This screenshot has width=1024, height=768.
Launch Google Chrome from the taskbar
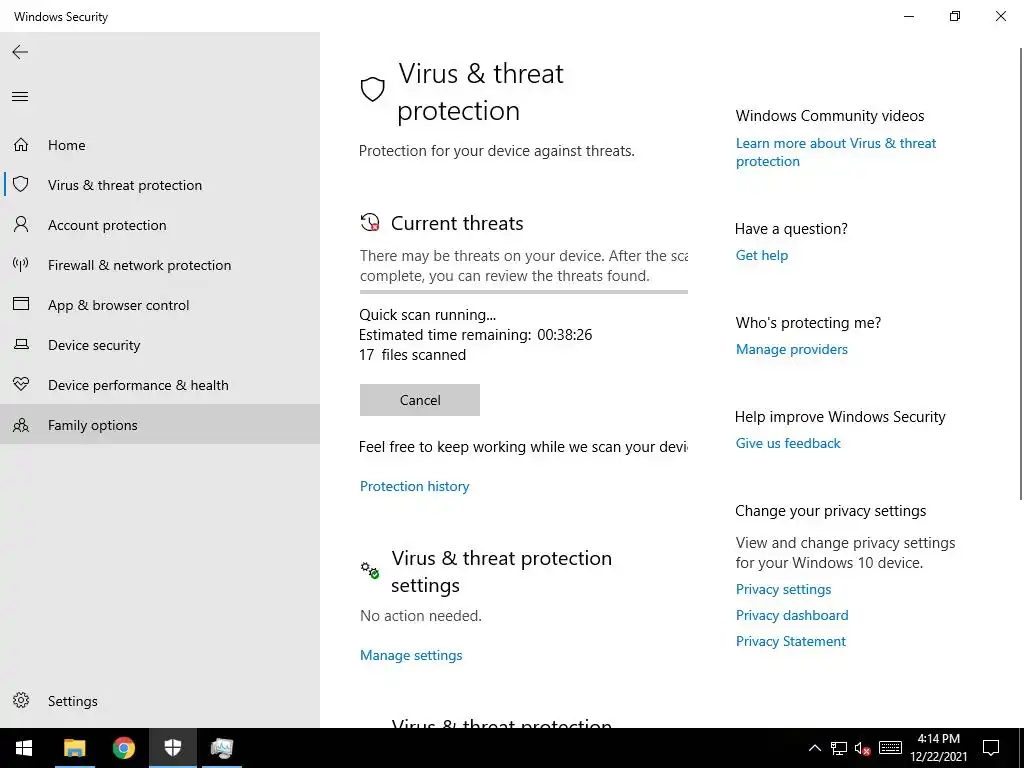123,748
